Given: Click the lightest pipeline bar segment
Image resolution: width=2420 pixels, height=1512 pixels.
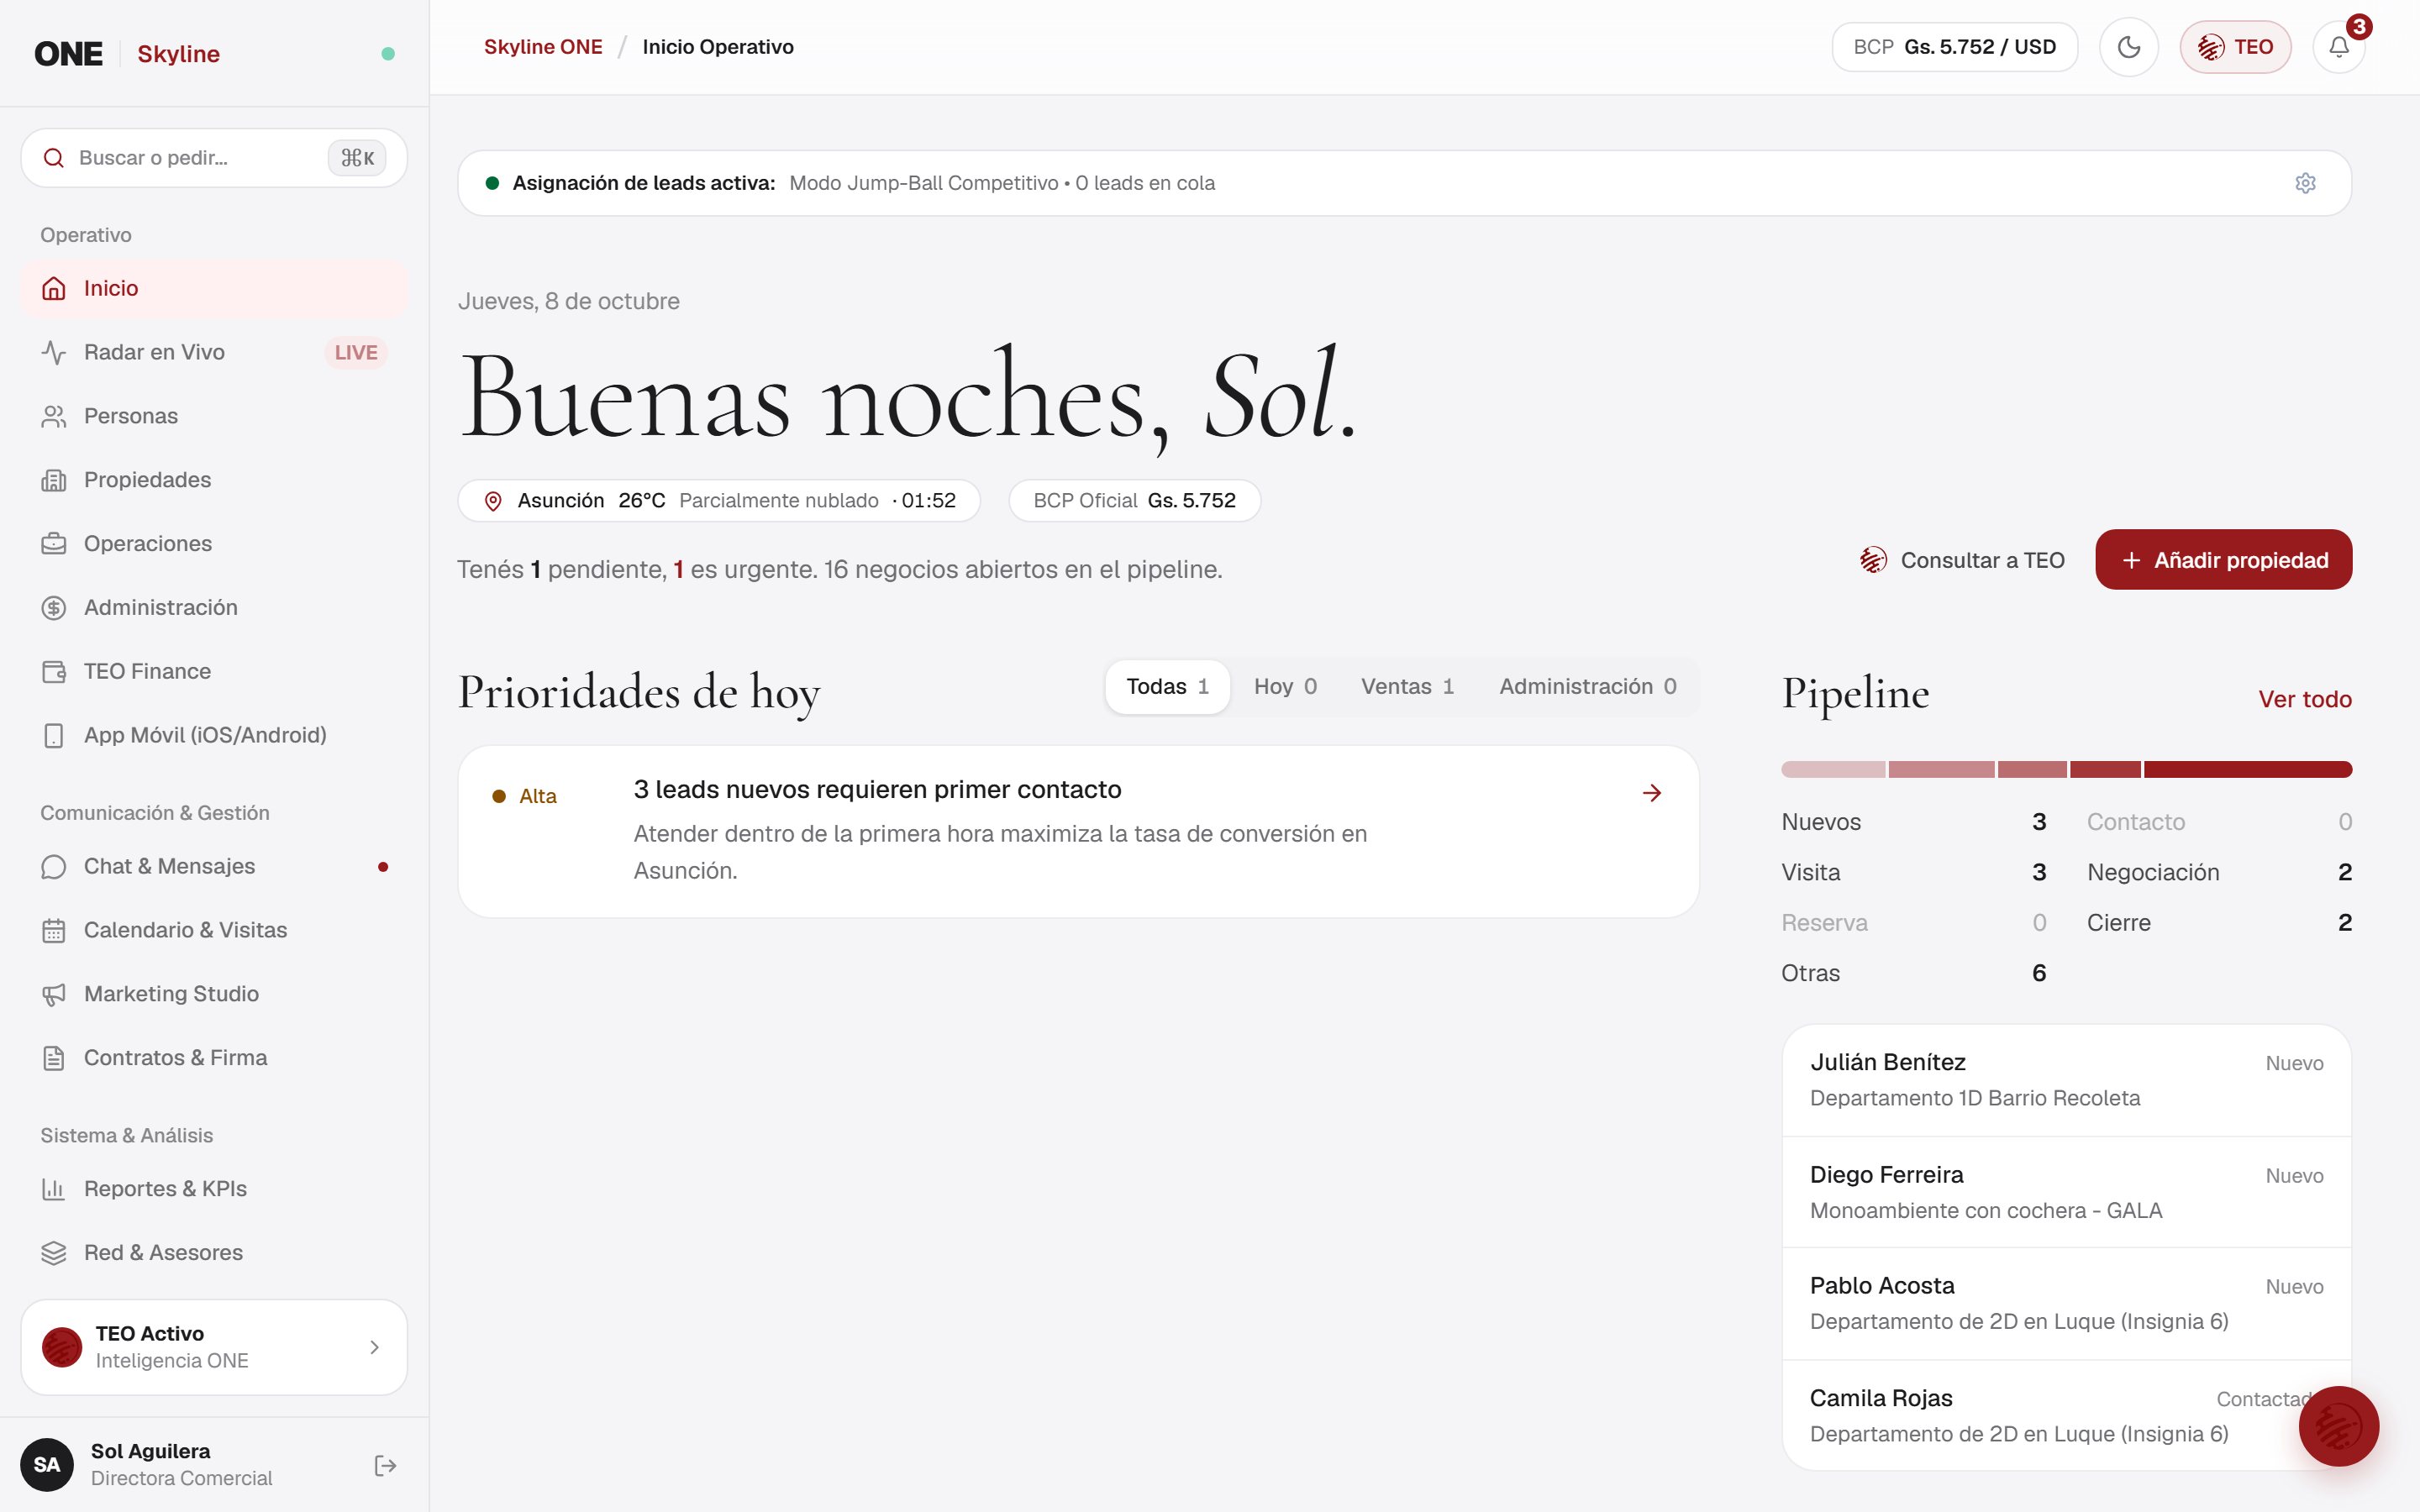Looking at the screenshot, I should (x=1833, y=769).
